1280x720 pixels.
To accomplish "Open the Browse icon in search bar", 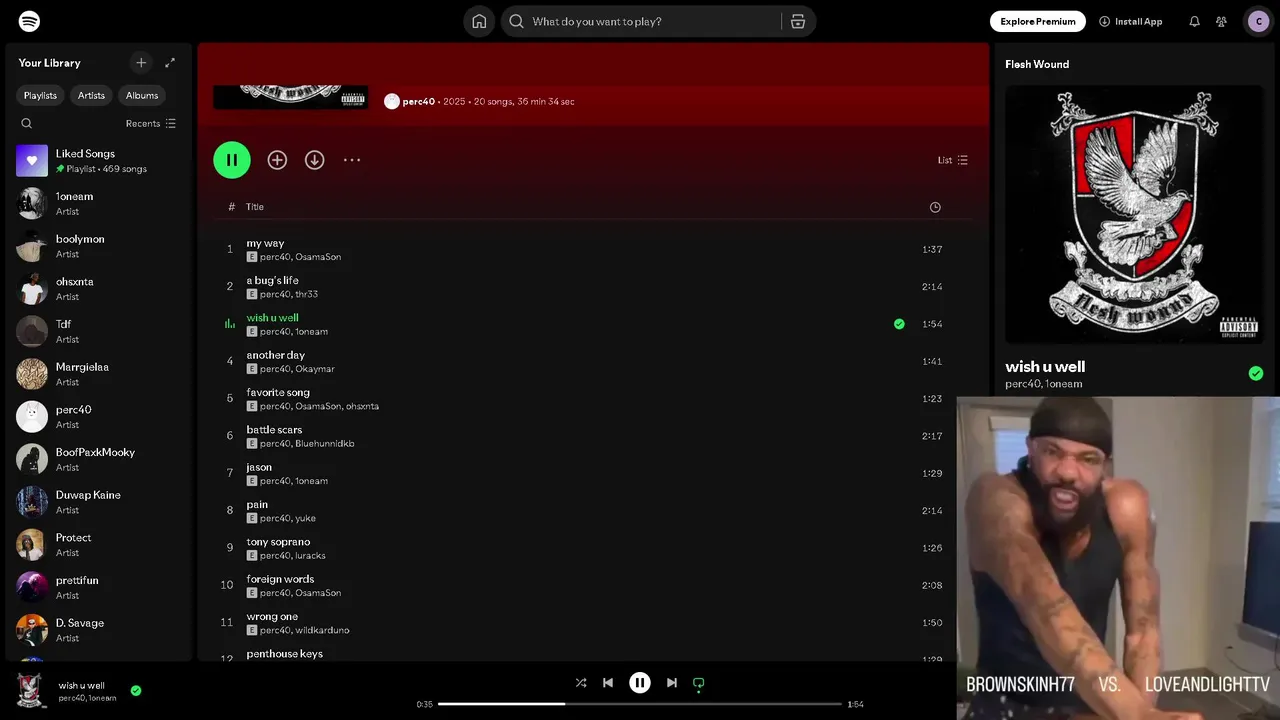I will point(798,21).
